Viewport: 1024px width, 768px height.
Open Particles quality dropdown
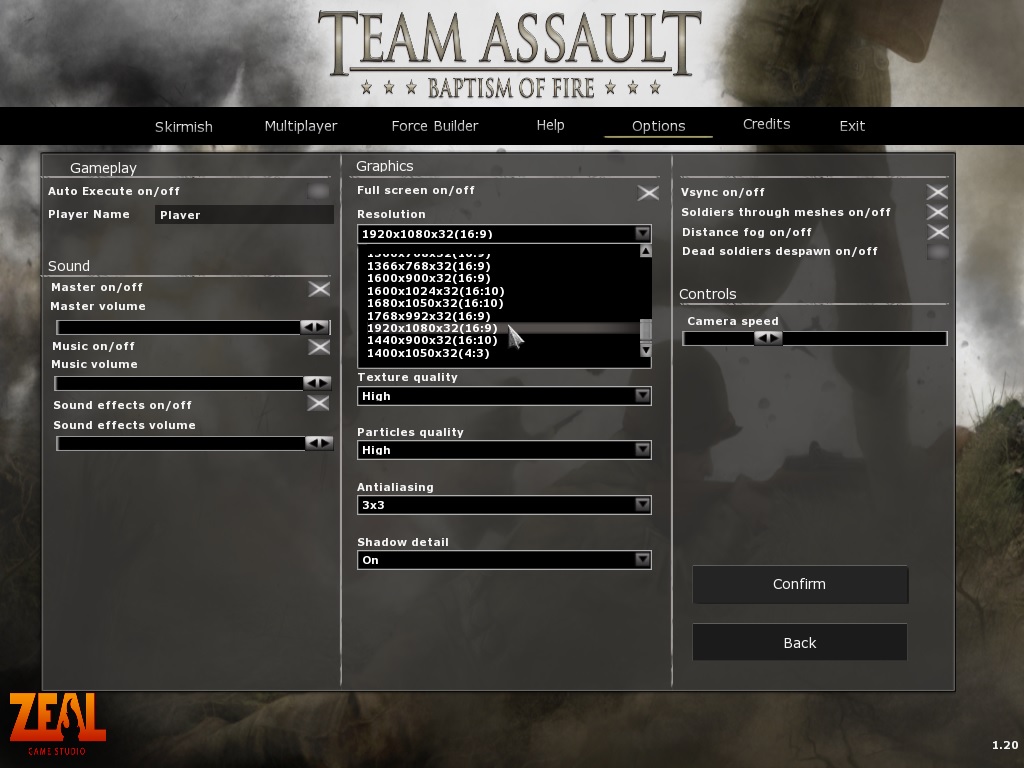coord(643,449)
